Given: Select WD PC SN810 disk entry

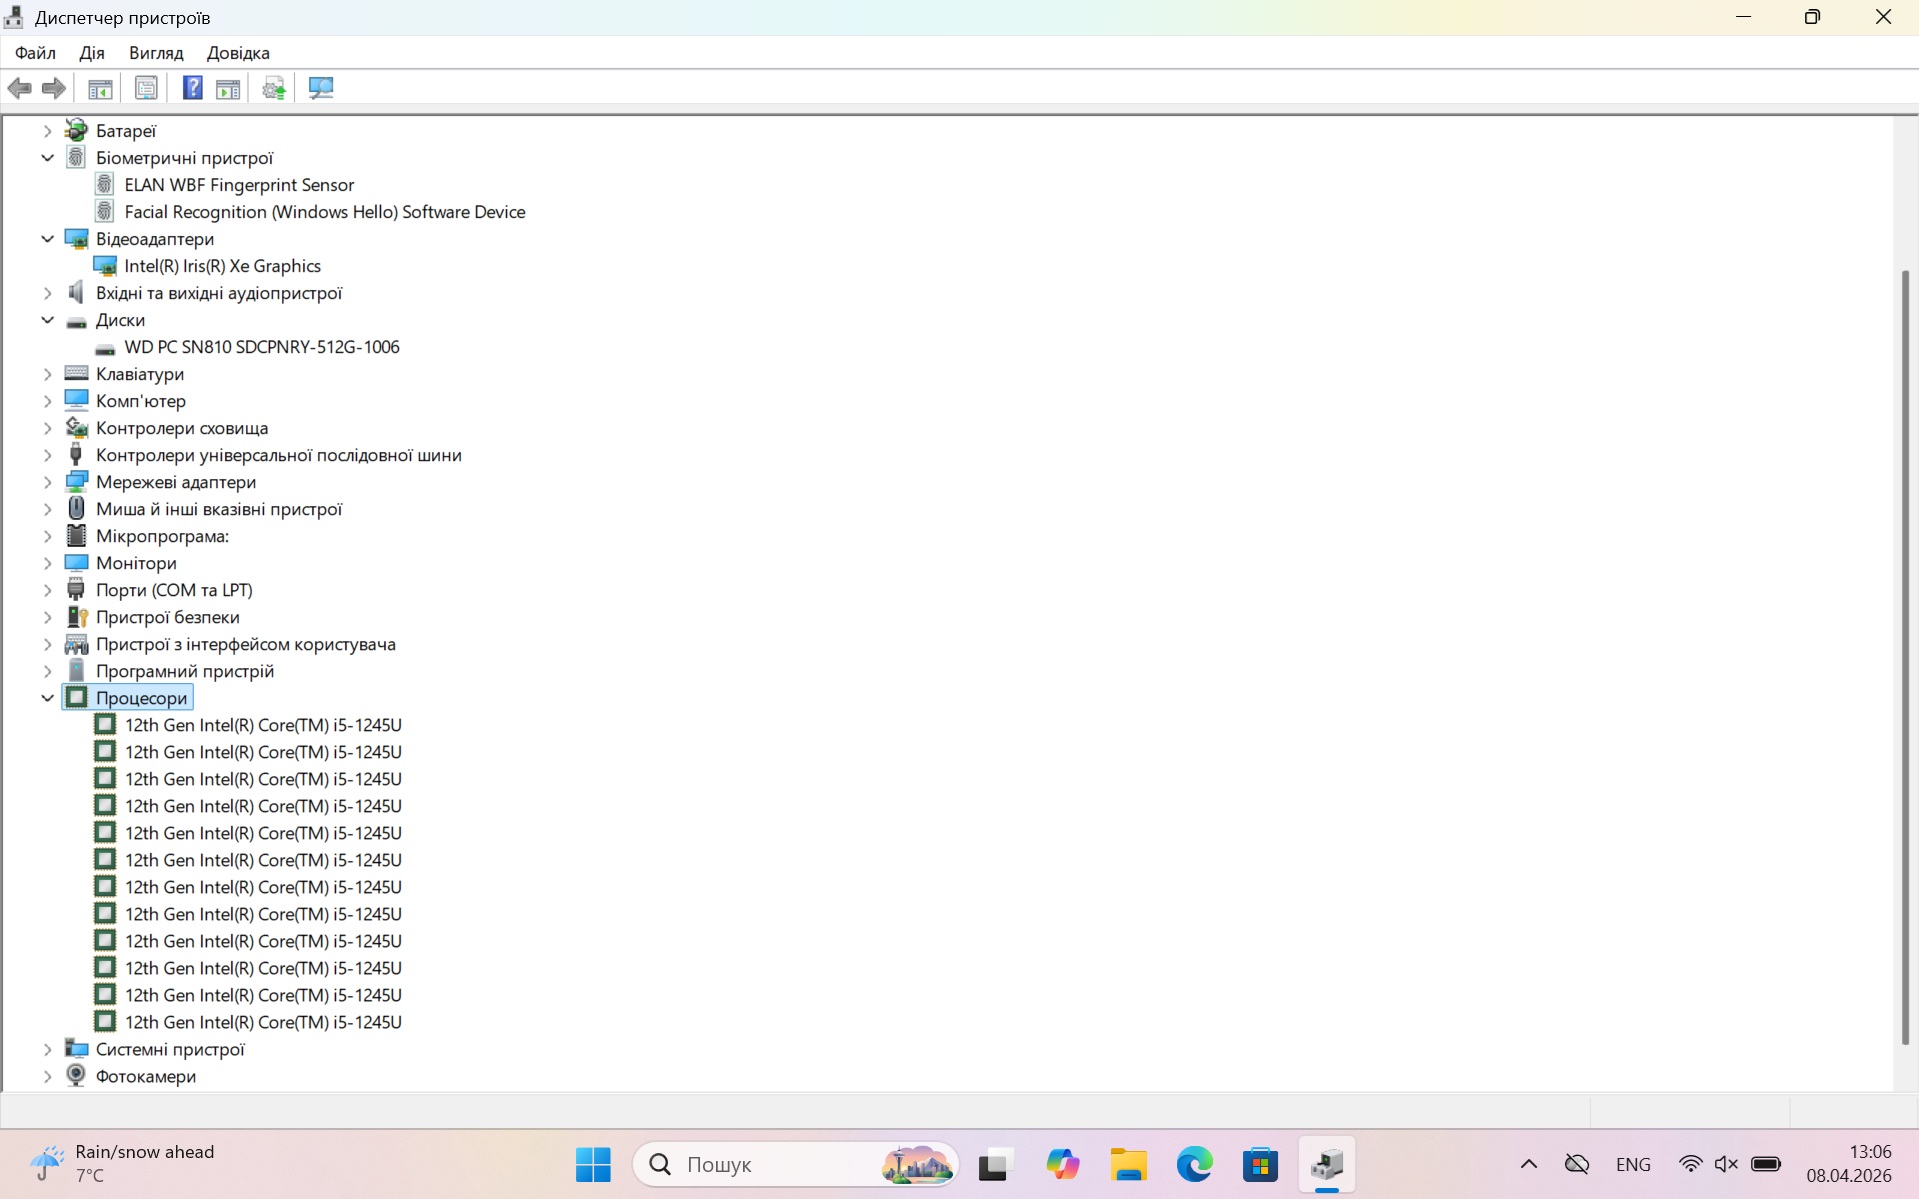Looking at the screenshot, I should 261,347.
